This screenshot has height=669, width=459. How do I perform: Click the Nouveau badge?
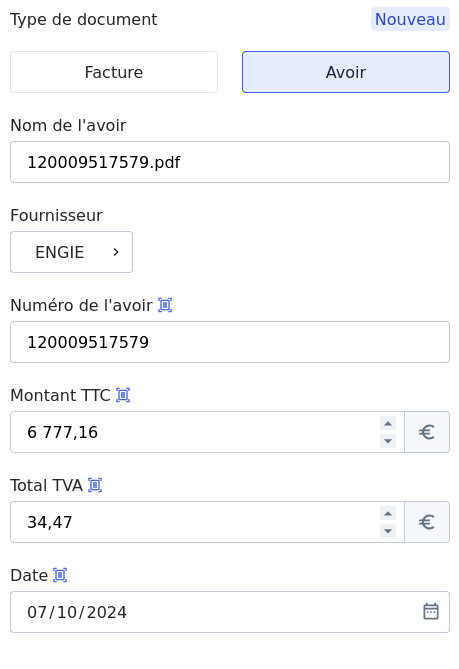(x=410, y=19)
